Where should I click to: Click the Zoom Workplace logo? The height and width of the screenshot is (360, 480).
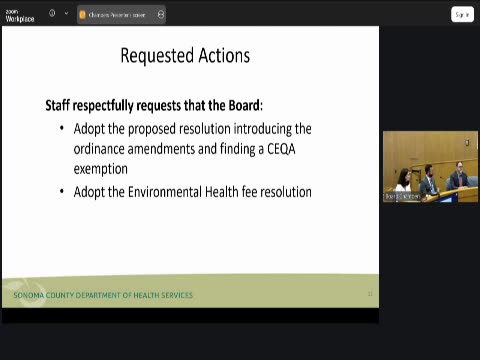[20, 16]
